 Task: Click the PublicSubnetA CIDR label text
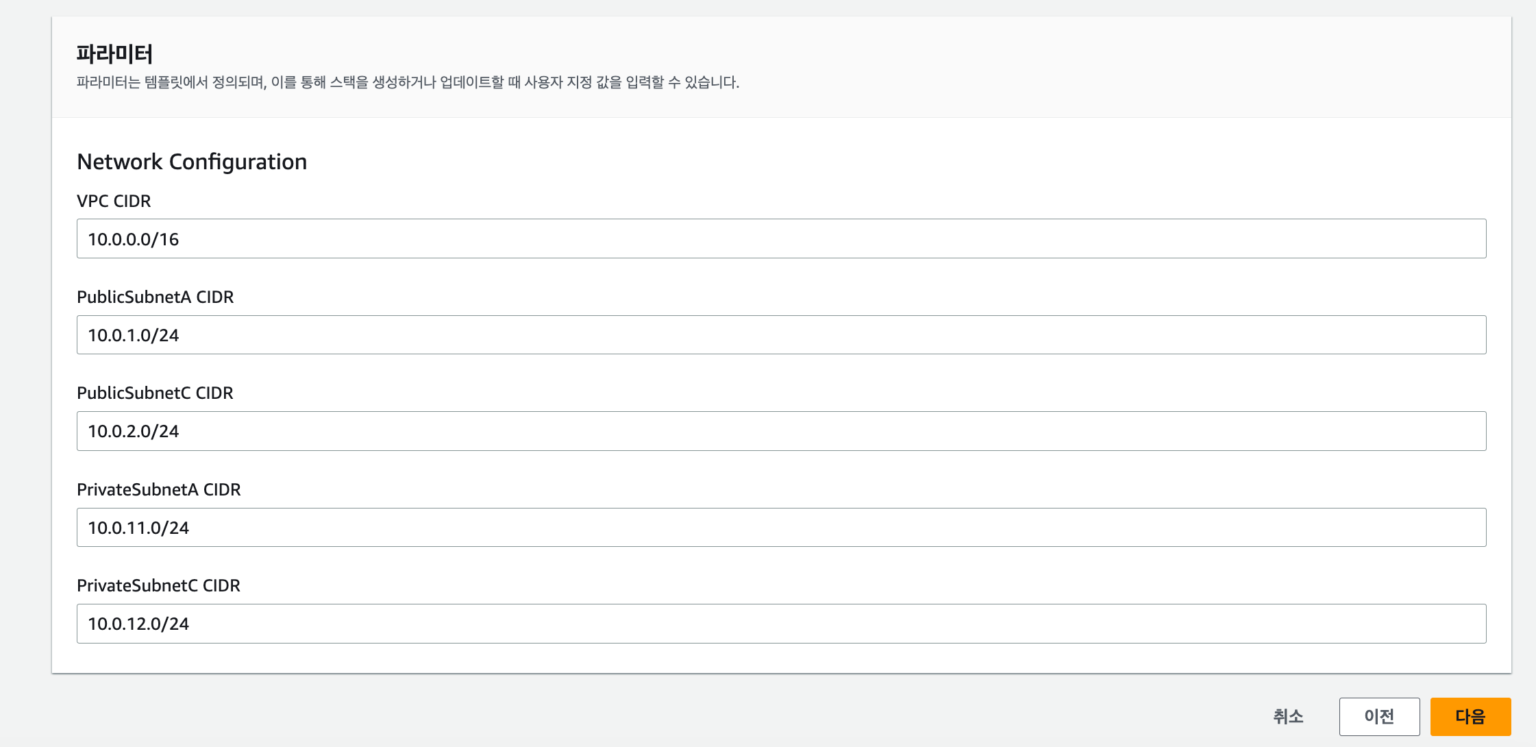155,297
